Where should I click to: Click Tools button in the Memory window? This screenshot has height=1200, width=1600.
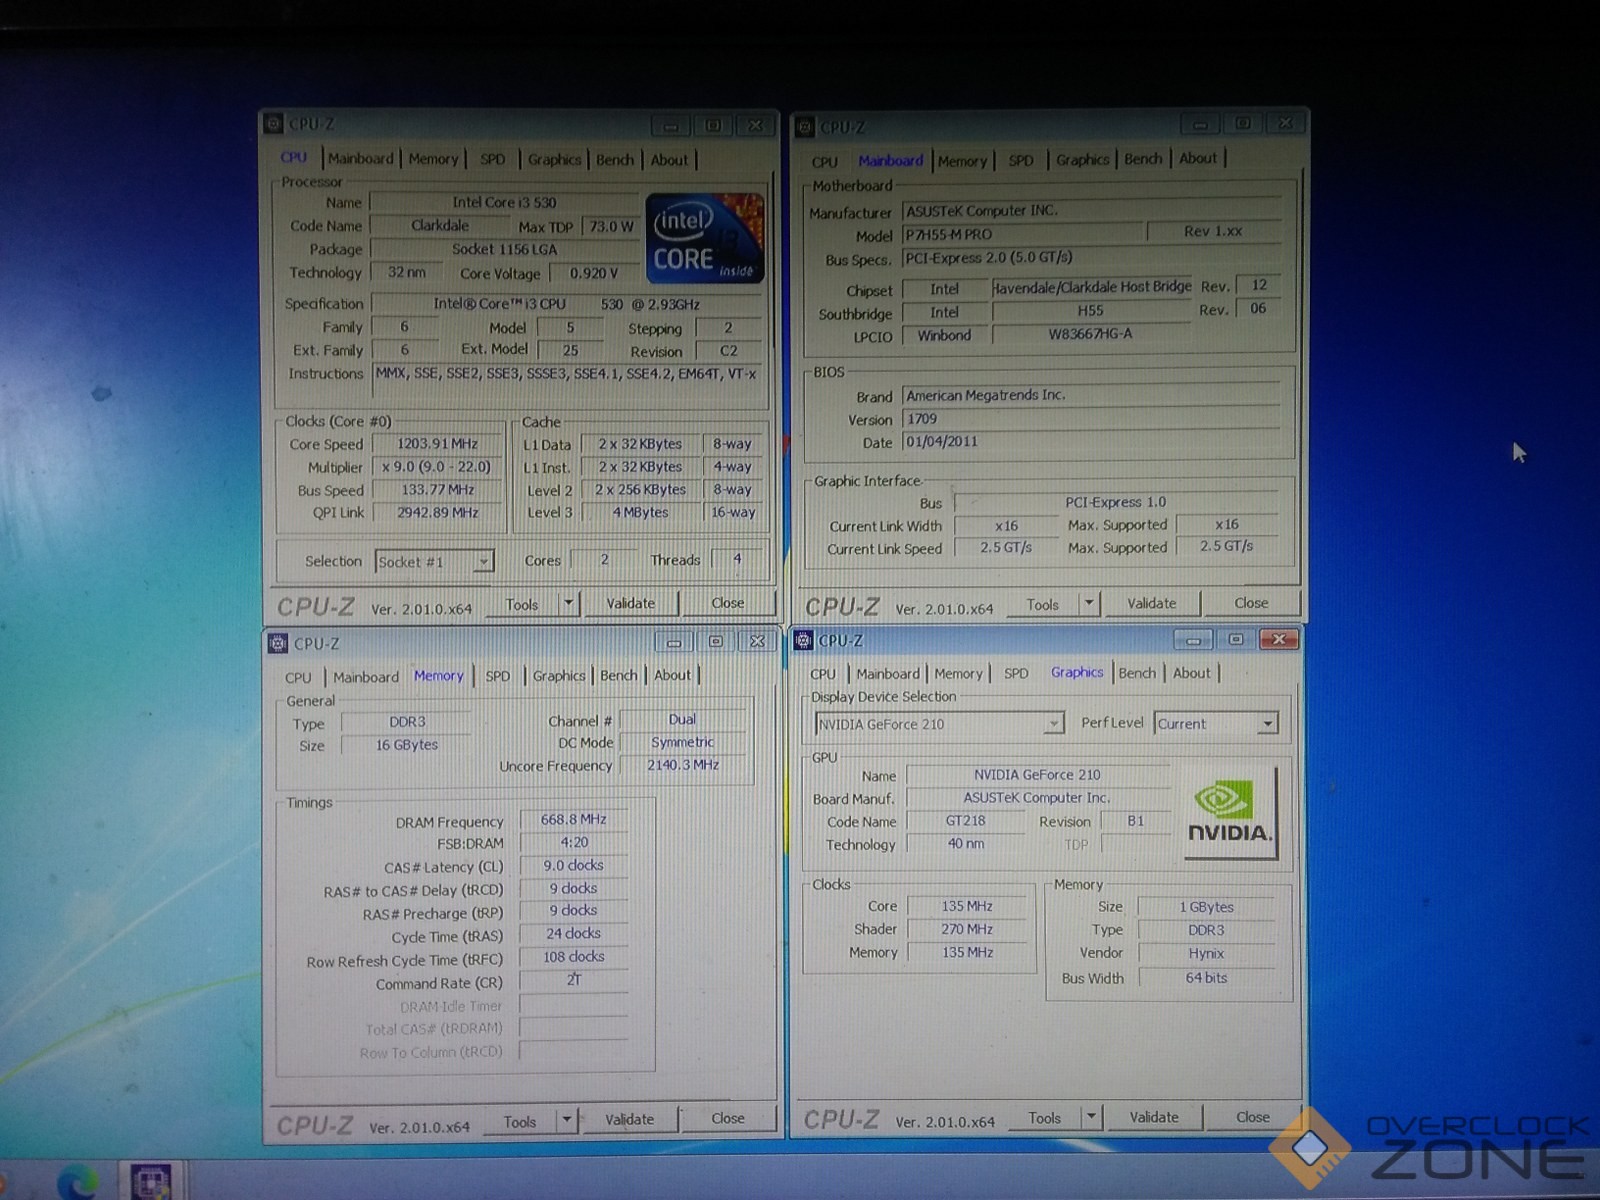coord(520,1121)
